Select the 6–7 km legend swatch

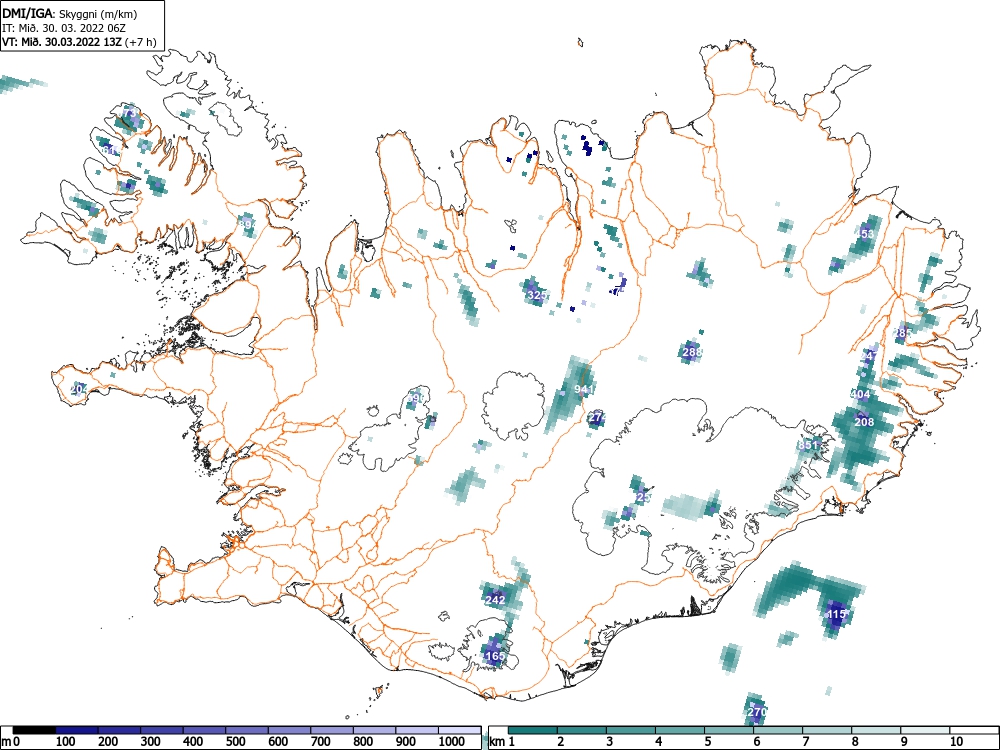778,730
